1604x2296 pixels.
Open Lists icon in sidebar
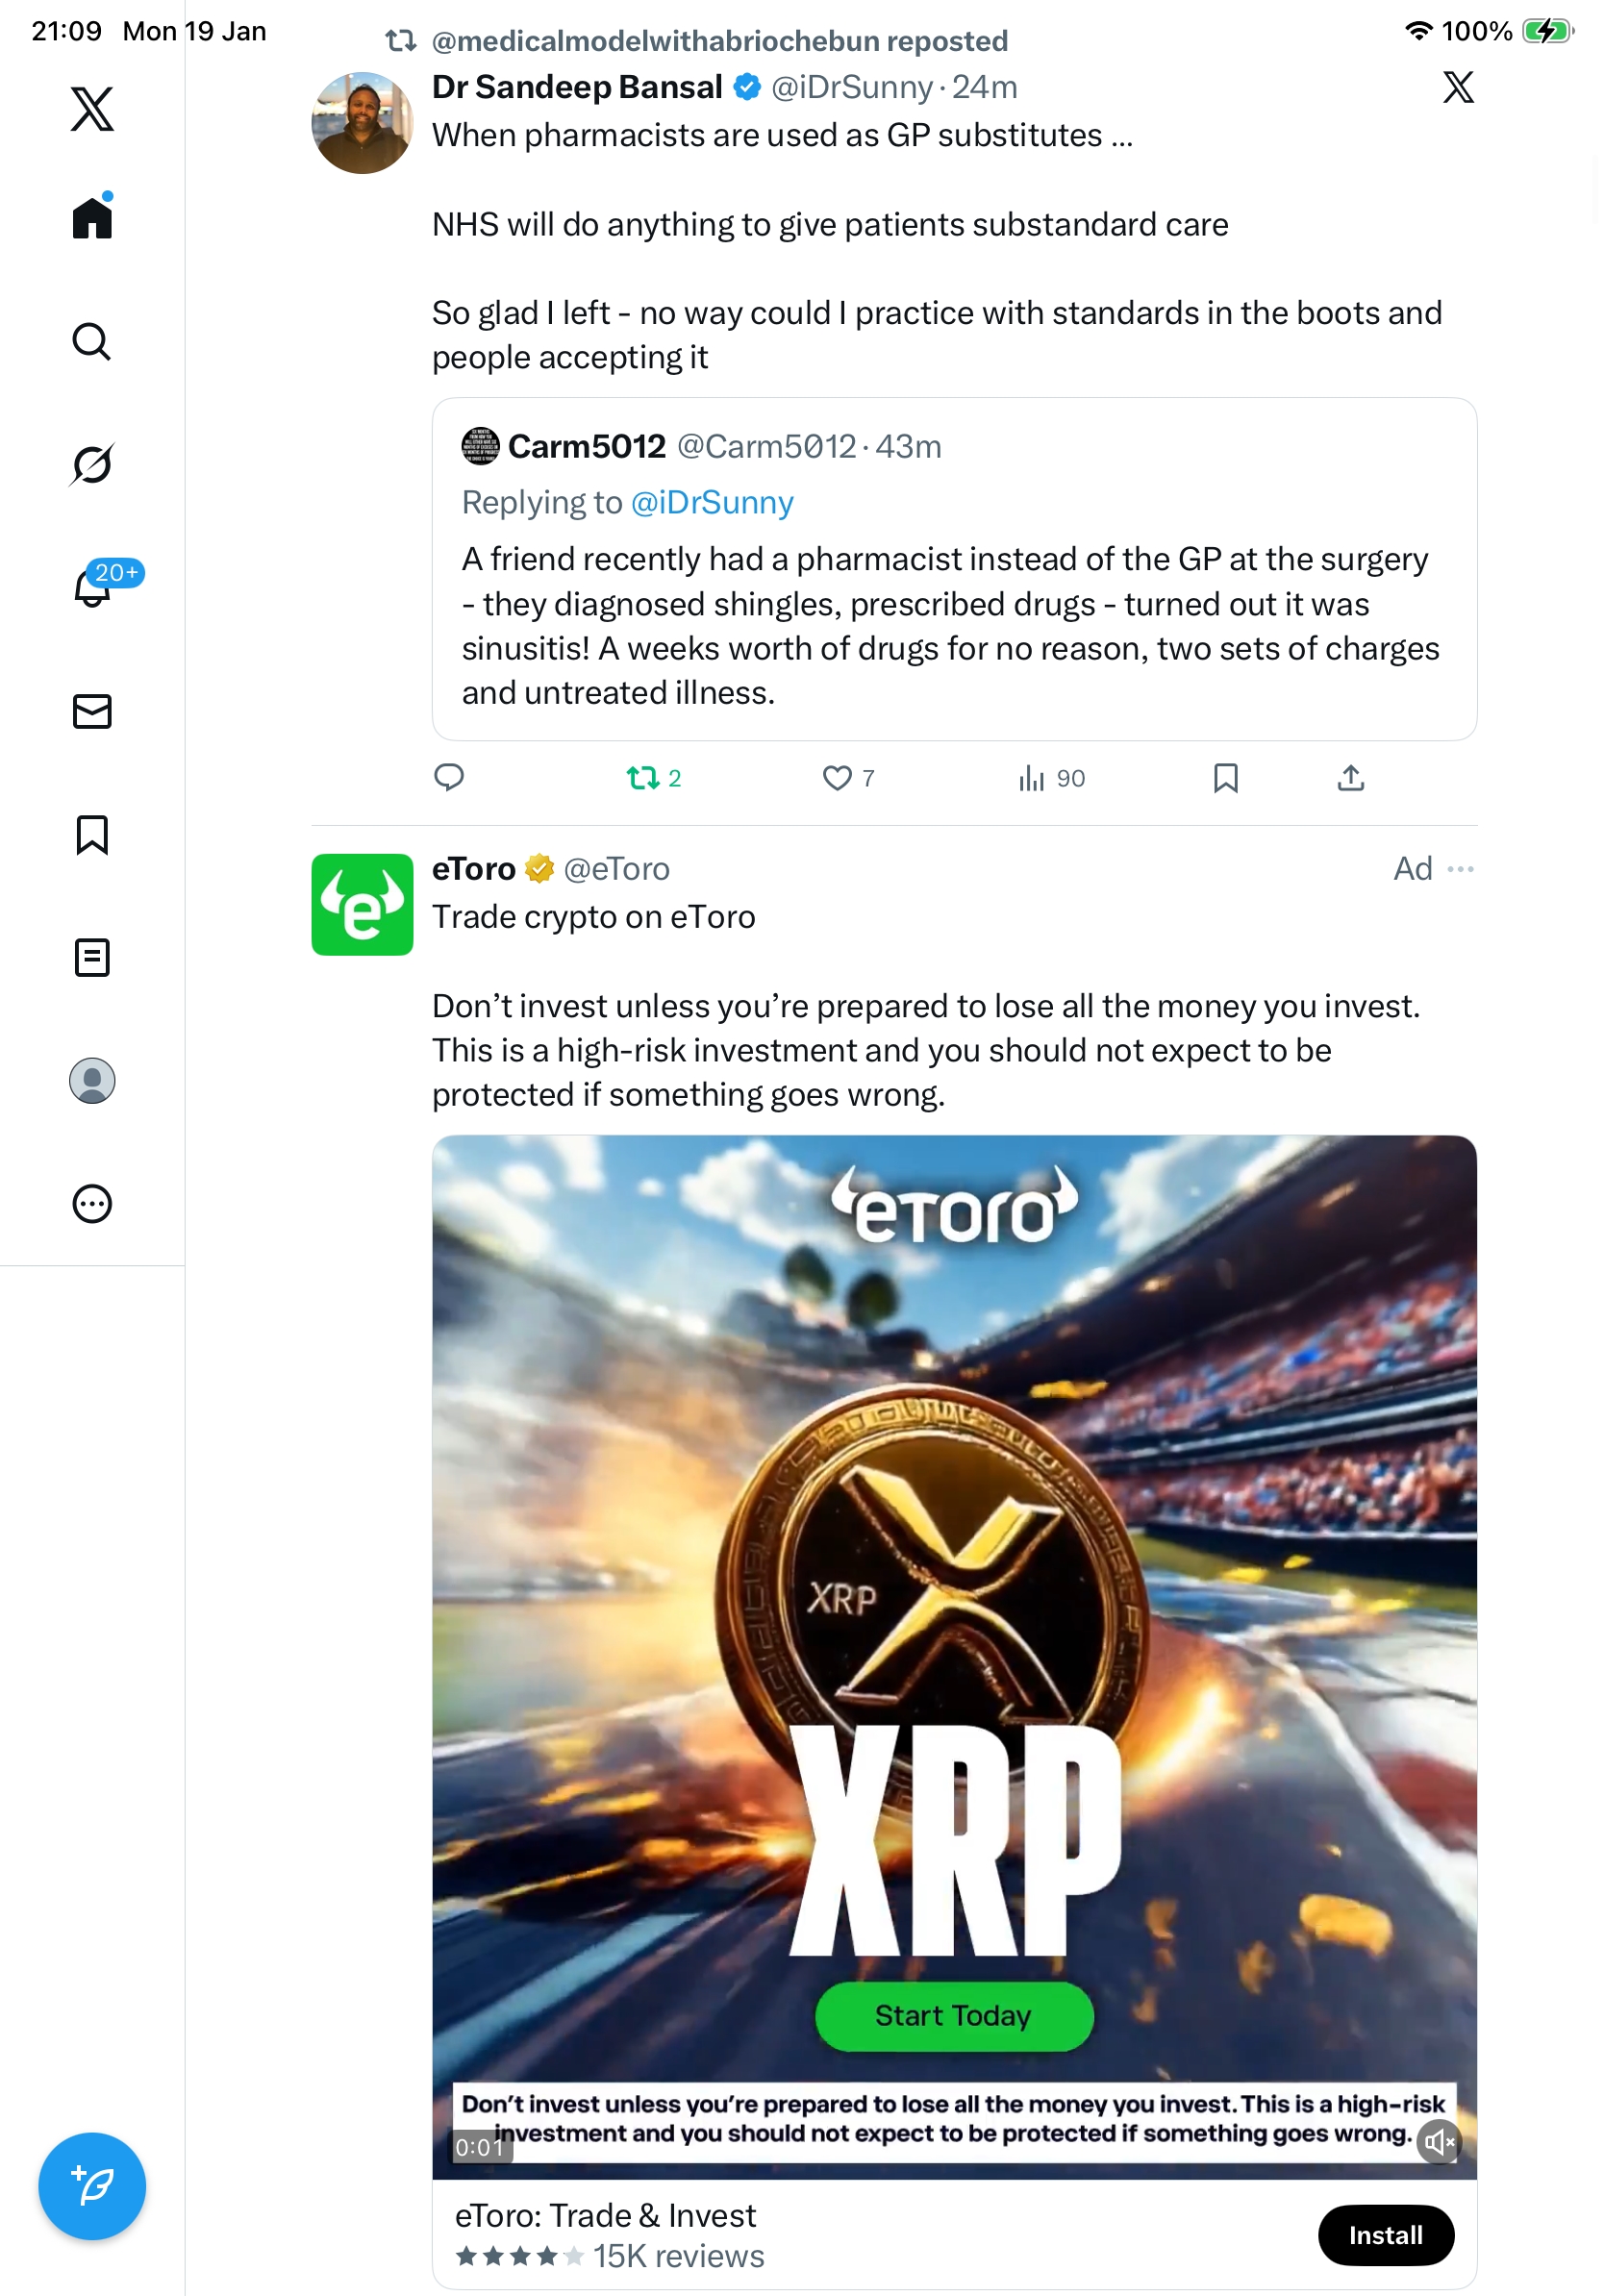92,958
